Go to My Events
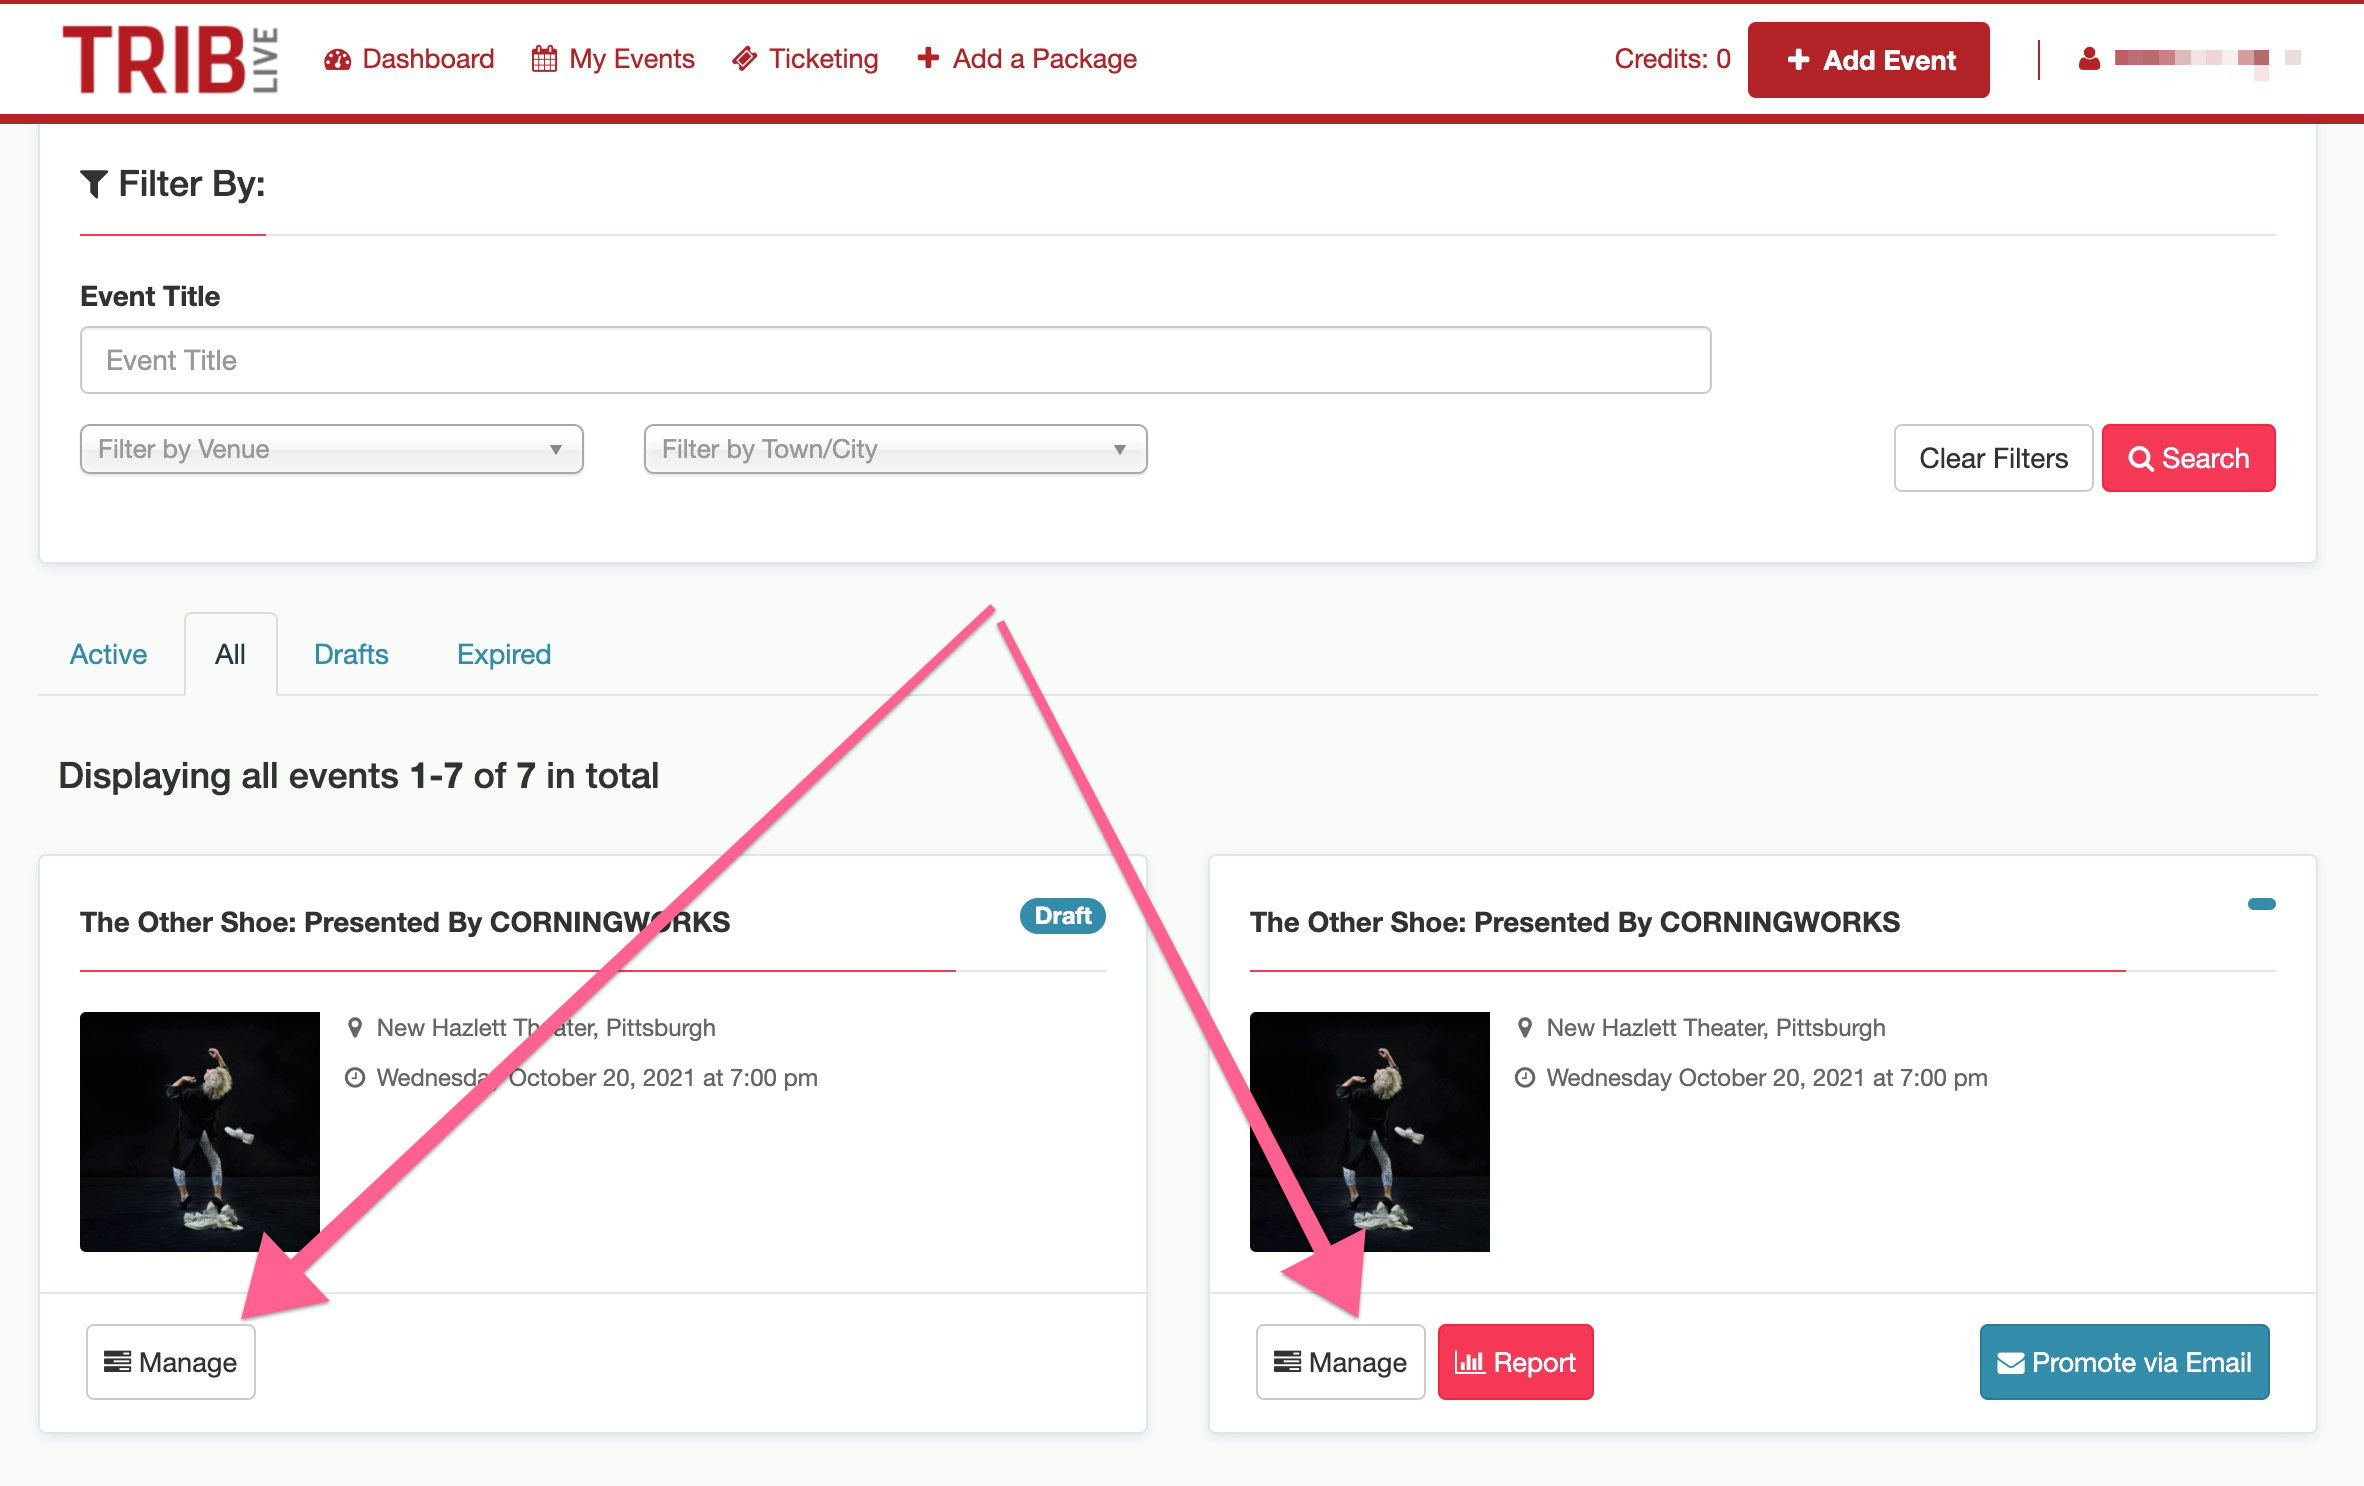Screen dimensions: 2364x1486 pos(613,59)
